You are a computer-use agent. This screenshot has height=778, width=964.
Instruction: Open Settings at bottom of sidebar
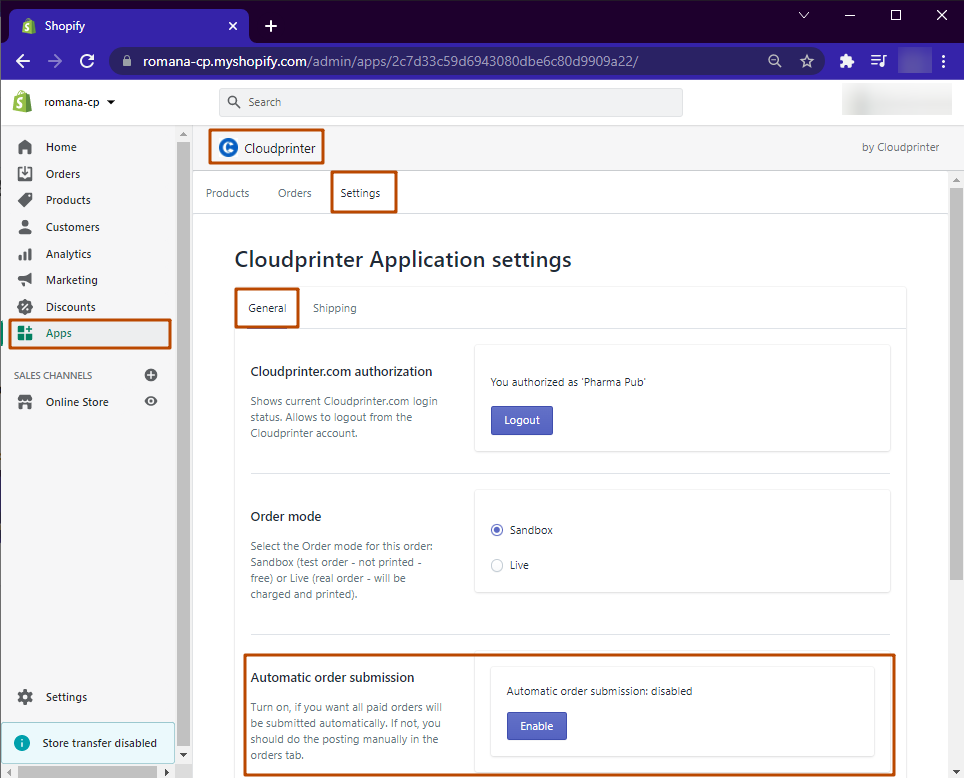(x=66, y=697)
